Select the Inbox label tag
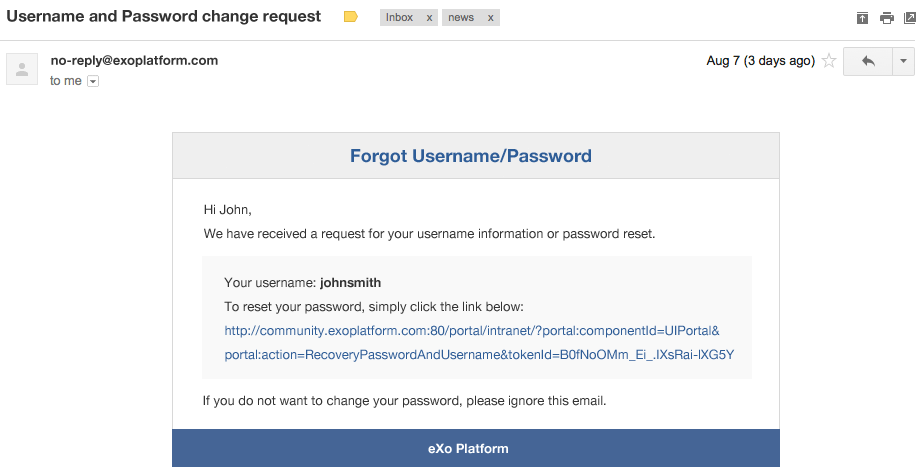 pyautogui.click(x=400, y=18)
